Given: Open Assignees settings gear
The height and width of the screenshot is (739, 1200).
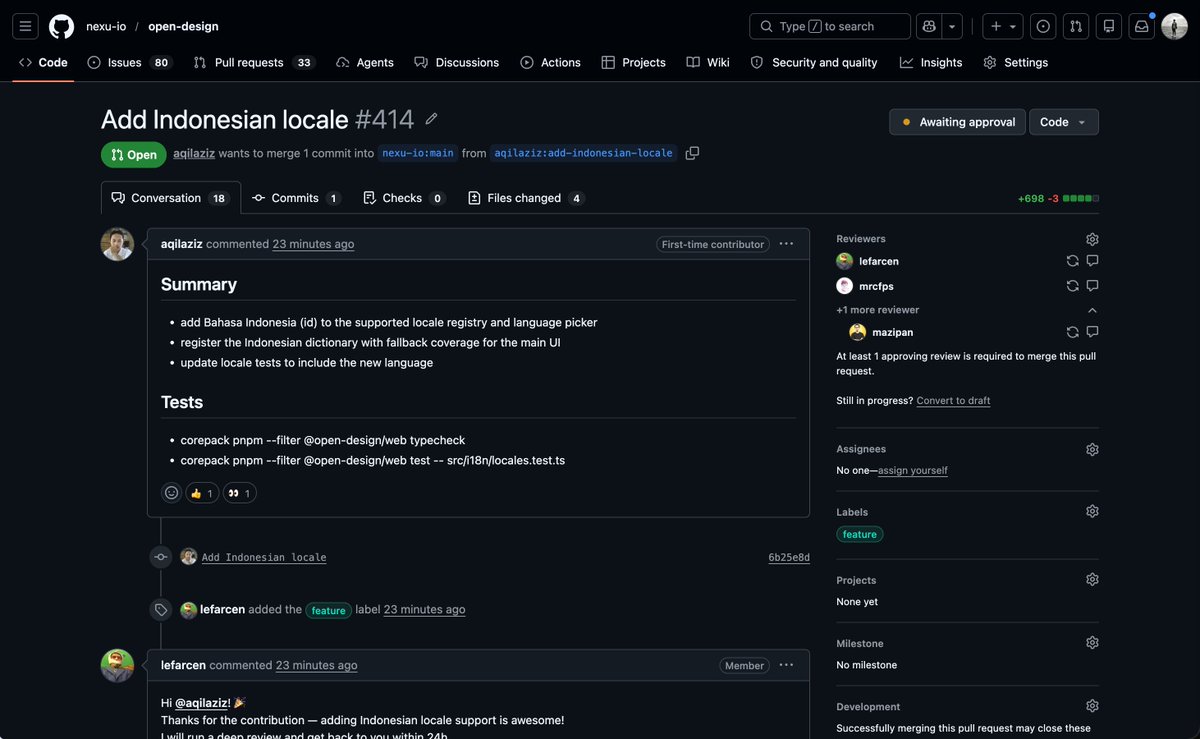Looking at the screenshot, I should coord(1092,449).
